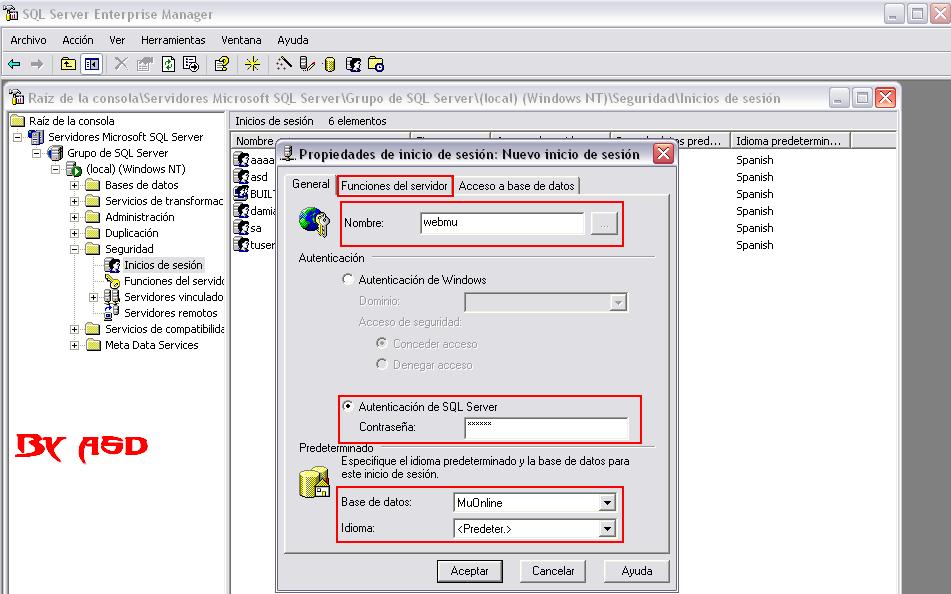Viewport: 951px width, 594px height.
Task: Click the Funciones del servidor key icon in tree
Action: coord(112,281)
